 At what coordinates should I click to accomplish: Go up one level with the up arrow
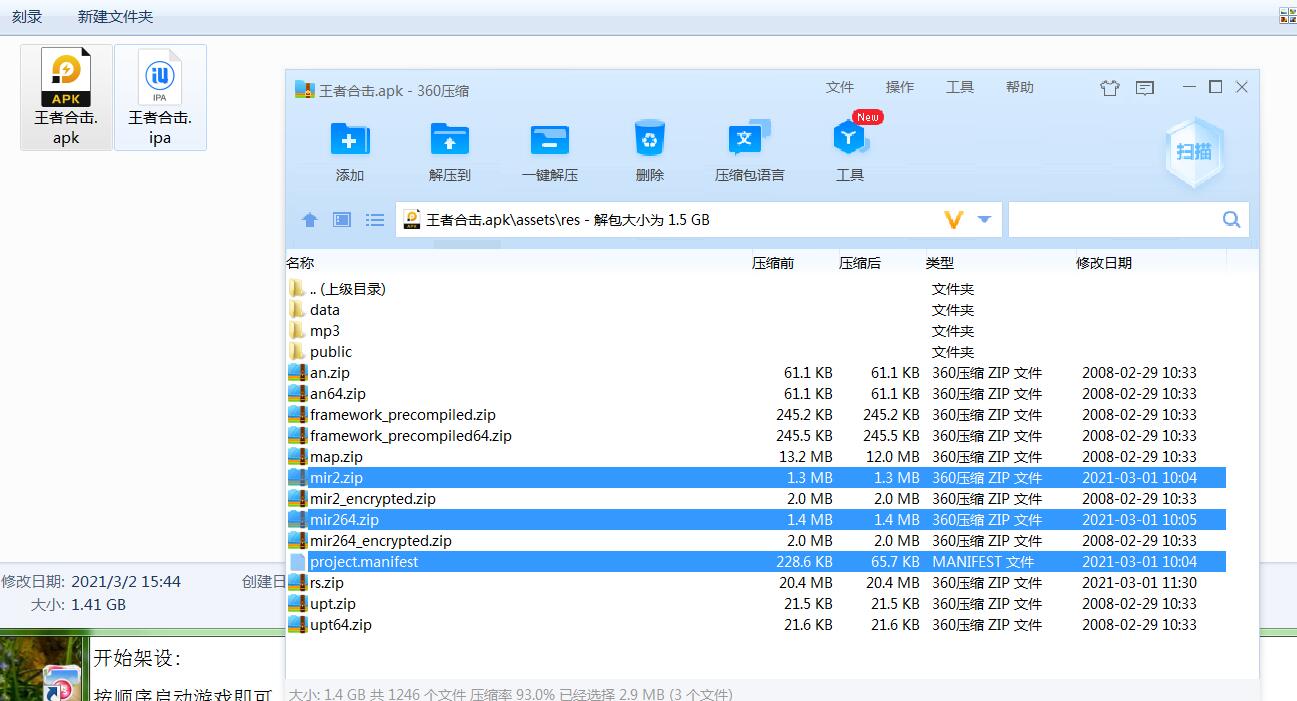pos(310,220)
